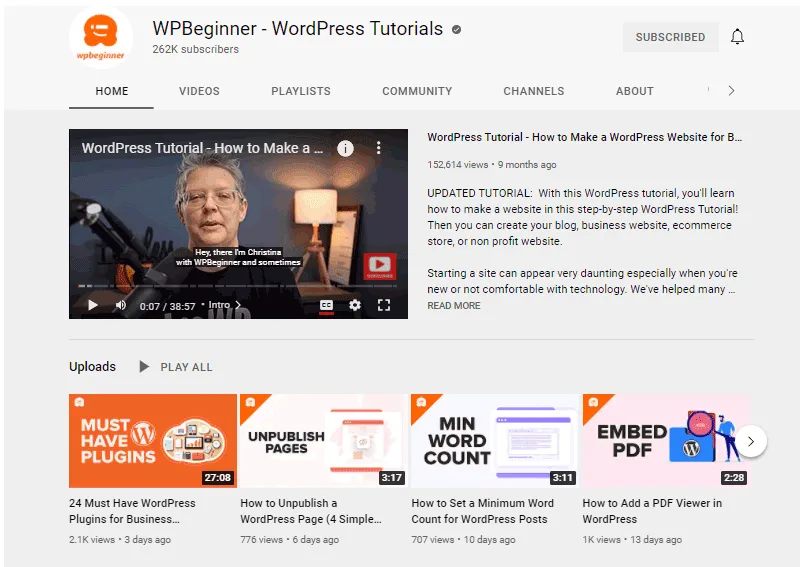Mute the video using the speaker icon

coord(121,305)
